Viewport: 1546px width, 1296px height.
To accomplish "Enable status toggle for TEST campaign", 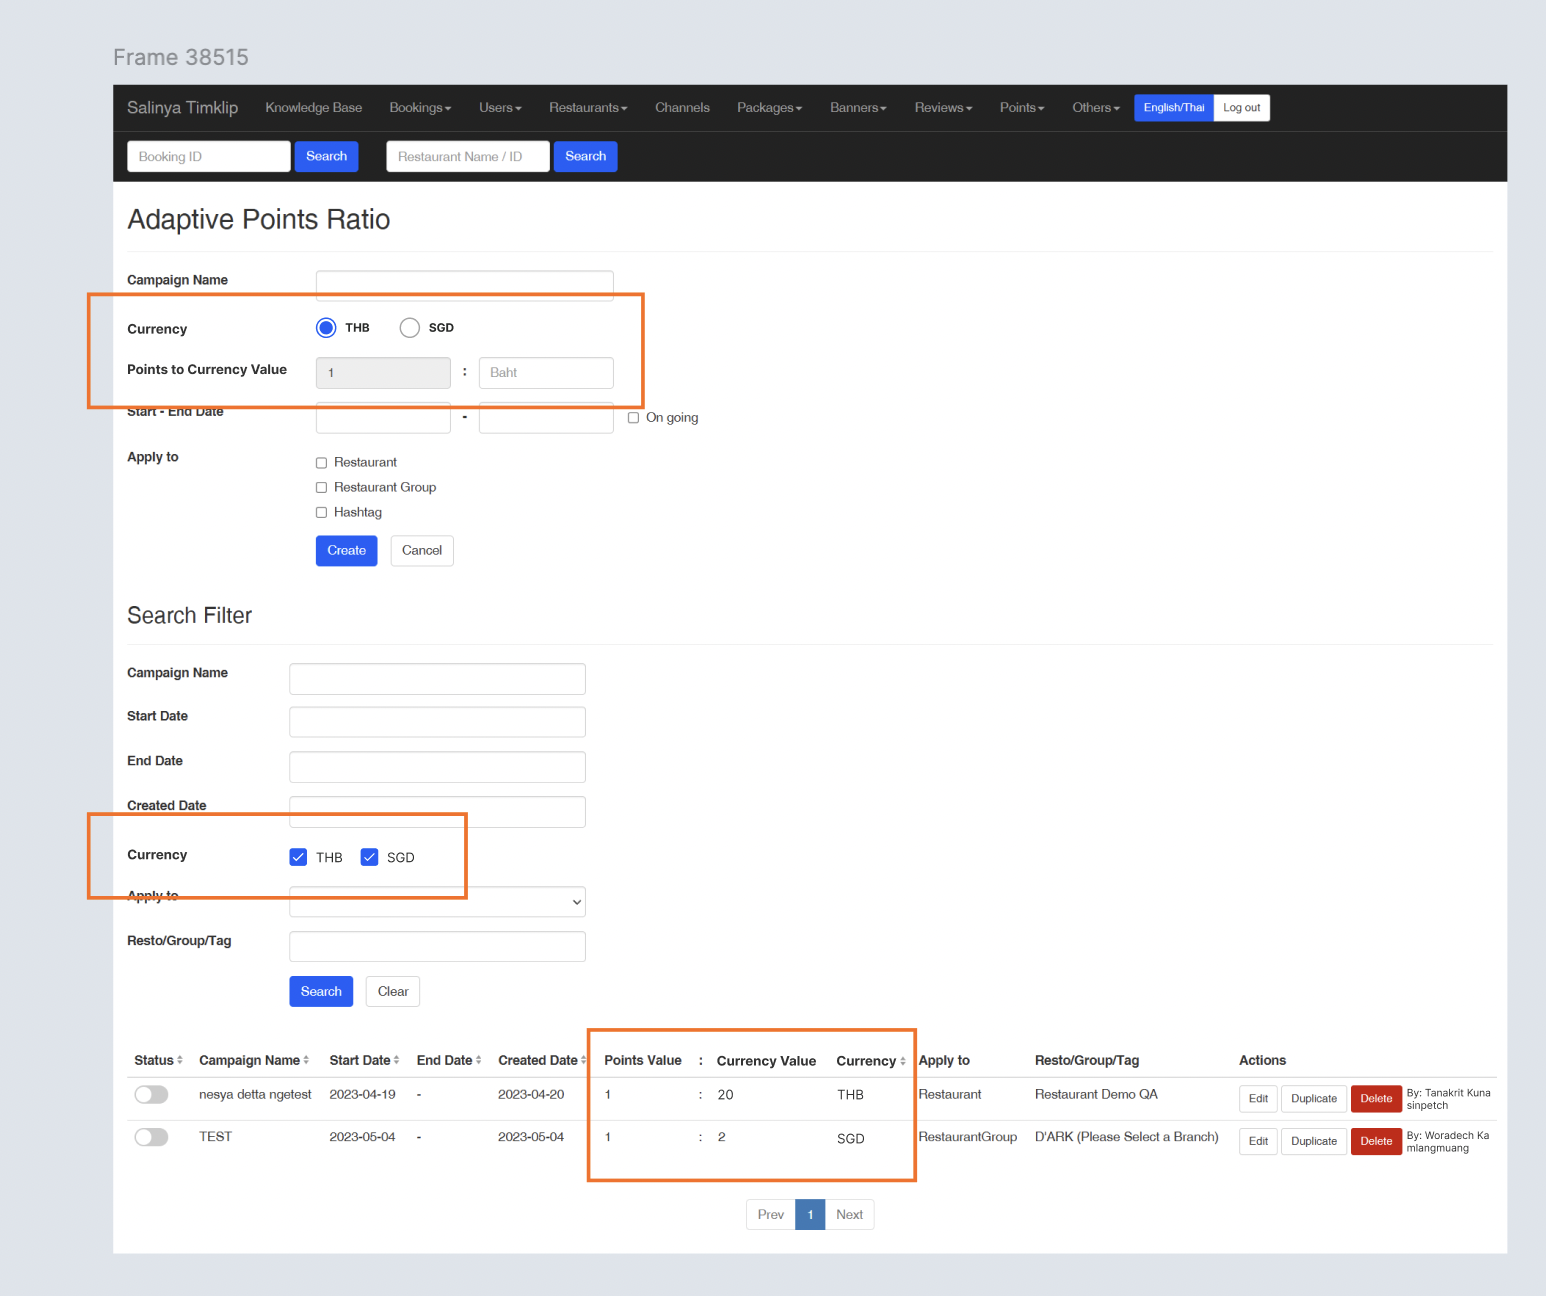I will point(152,1137).
